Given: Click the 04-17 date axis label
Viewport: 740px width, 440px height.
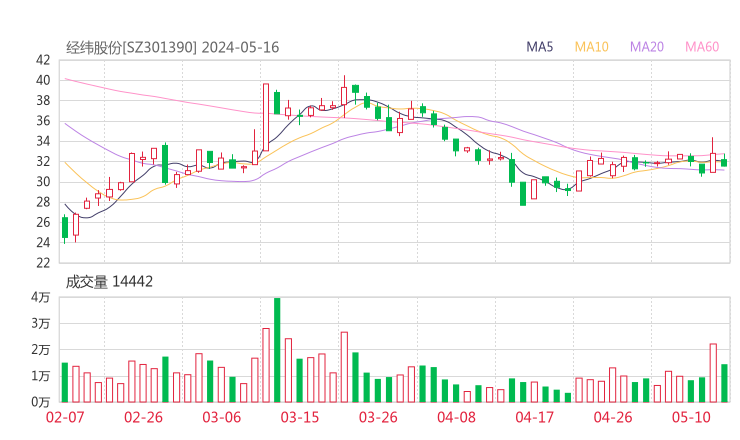Looking at the screenshot, I should [534, 417].
